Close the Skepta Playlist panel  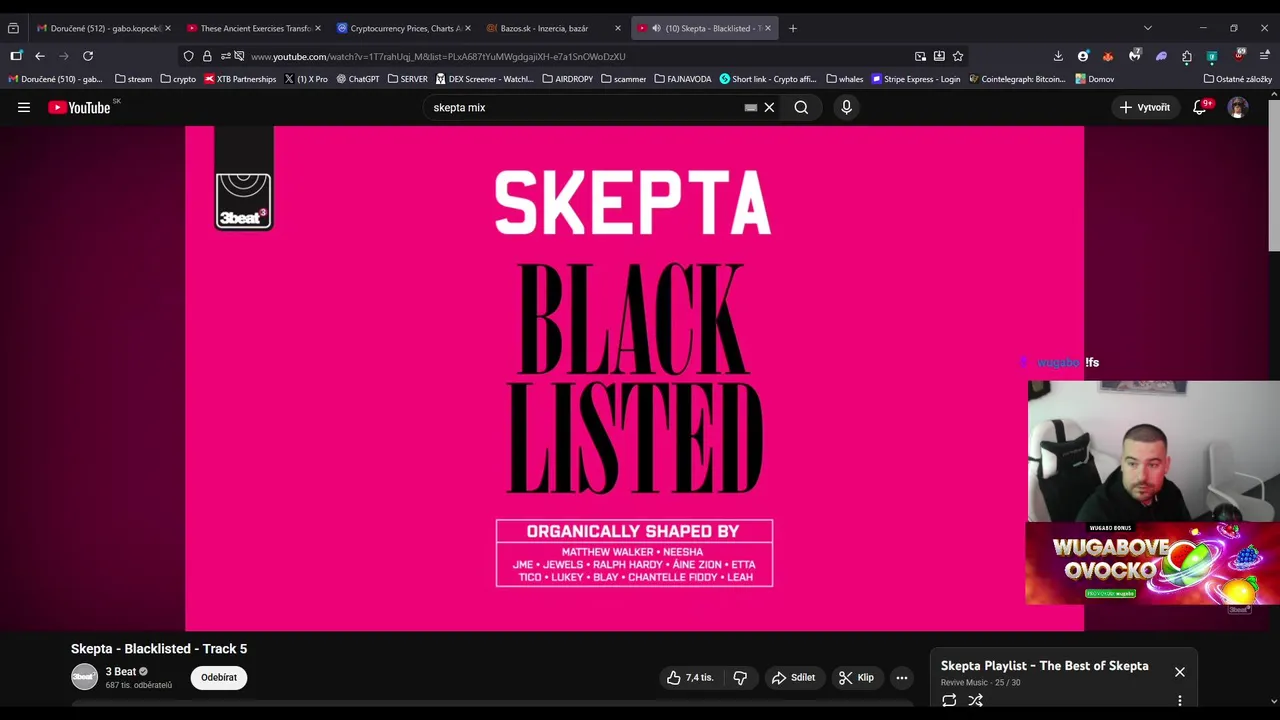pos(1180,672)
